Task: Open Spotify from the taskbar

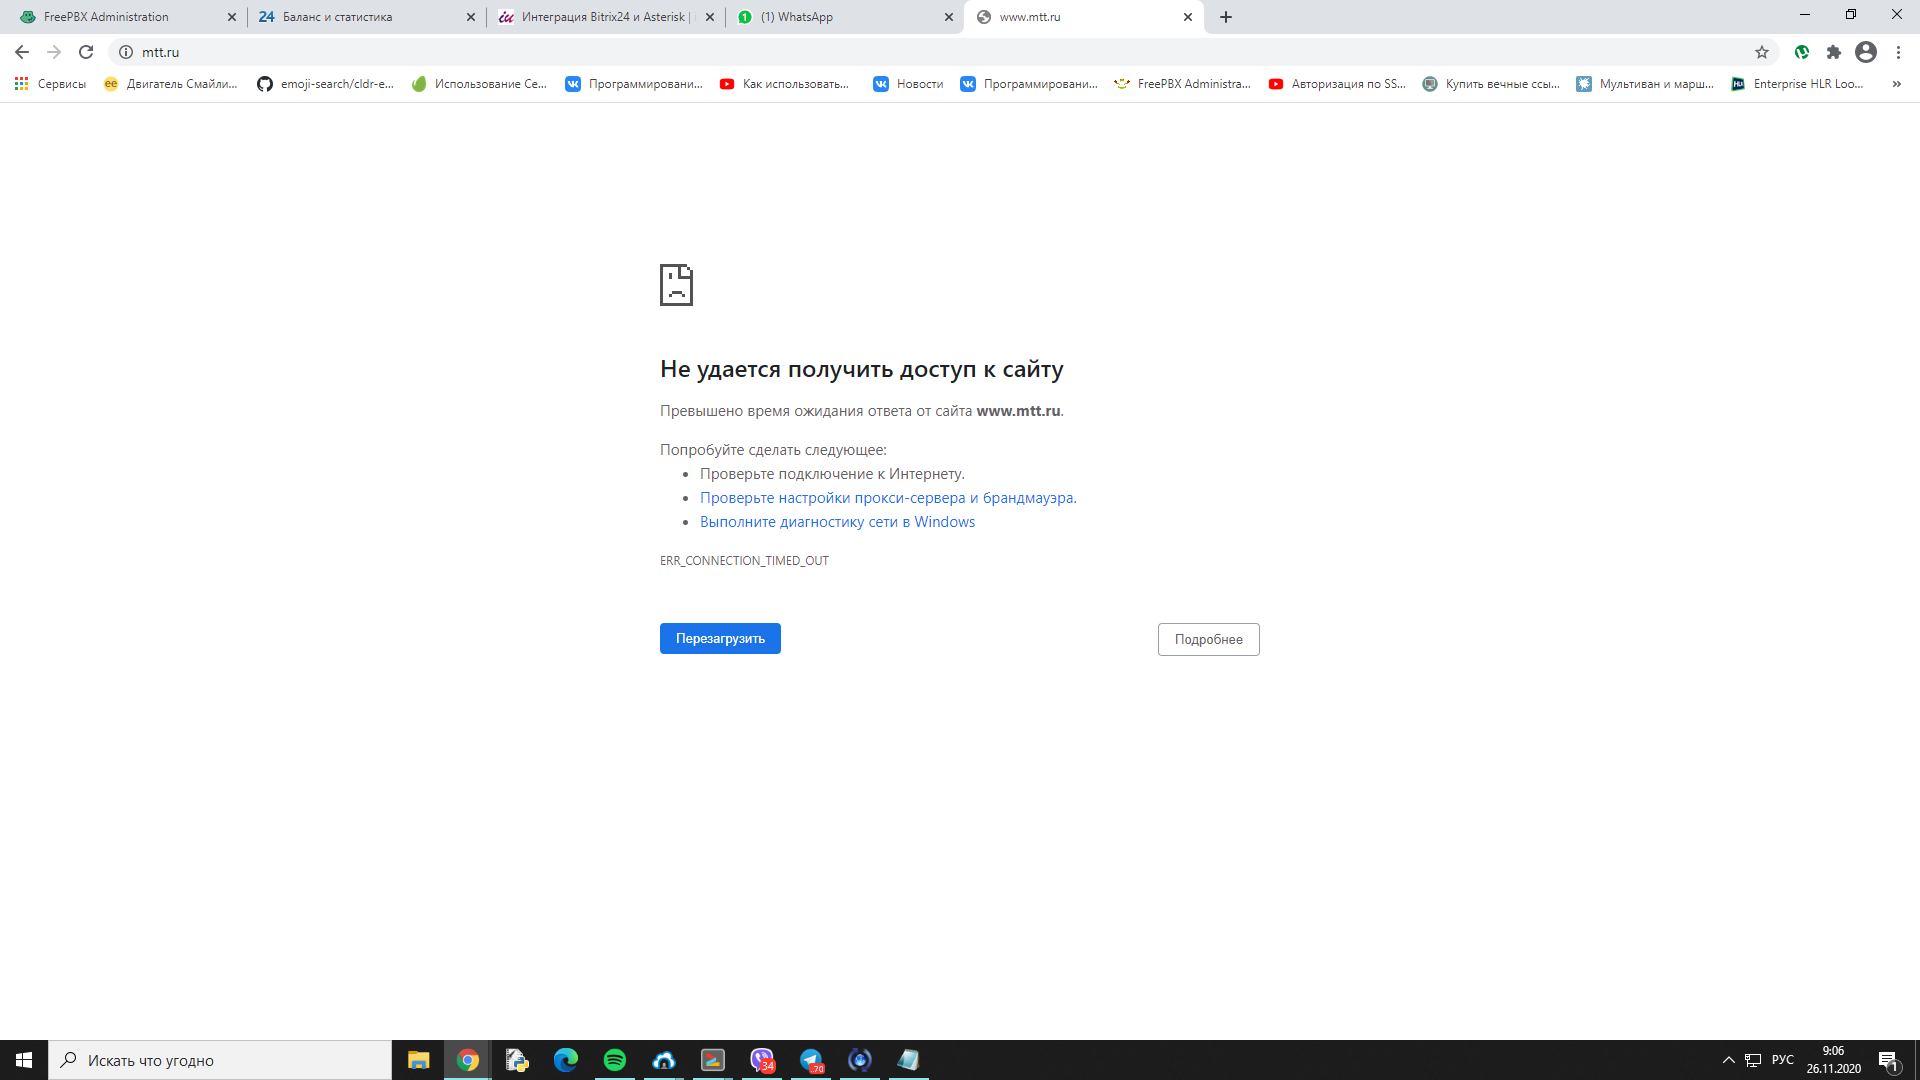Action: 614,1060
